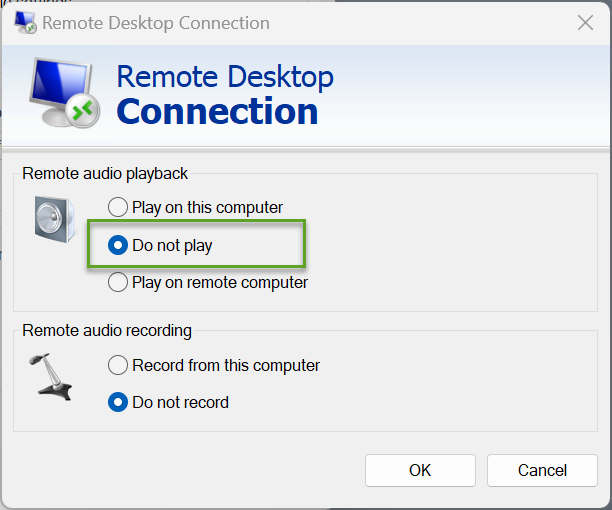Viewport: 612px width, 510px height.
Task: Select Play on this computer
Action: point(195,207)
